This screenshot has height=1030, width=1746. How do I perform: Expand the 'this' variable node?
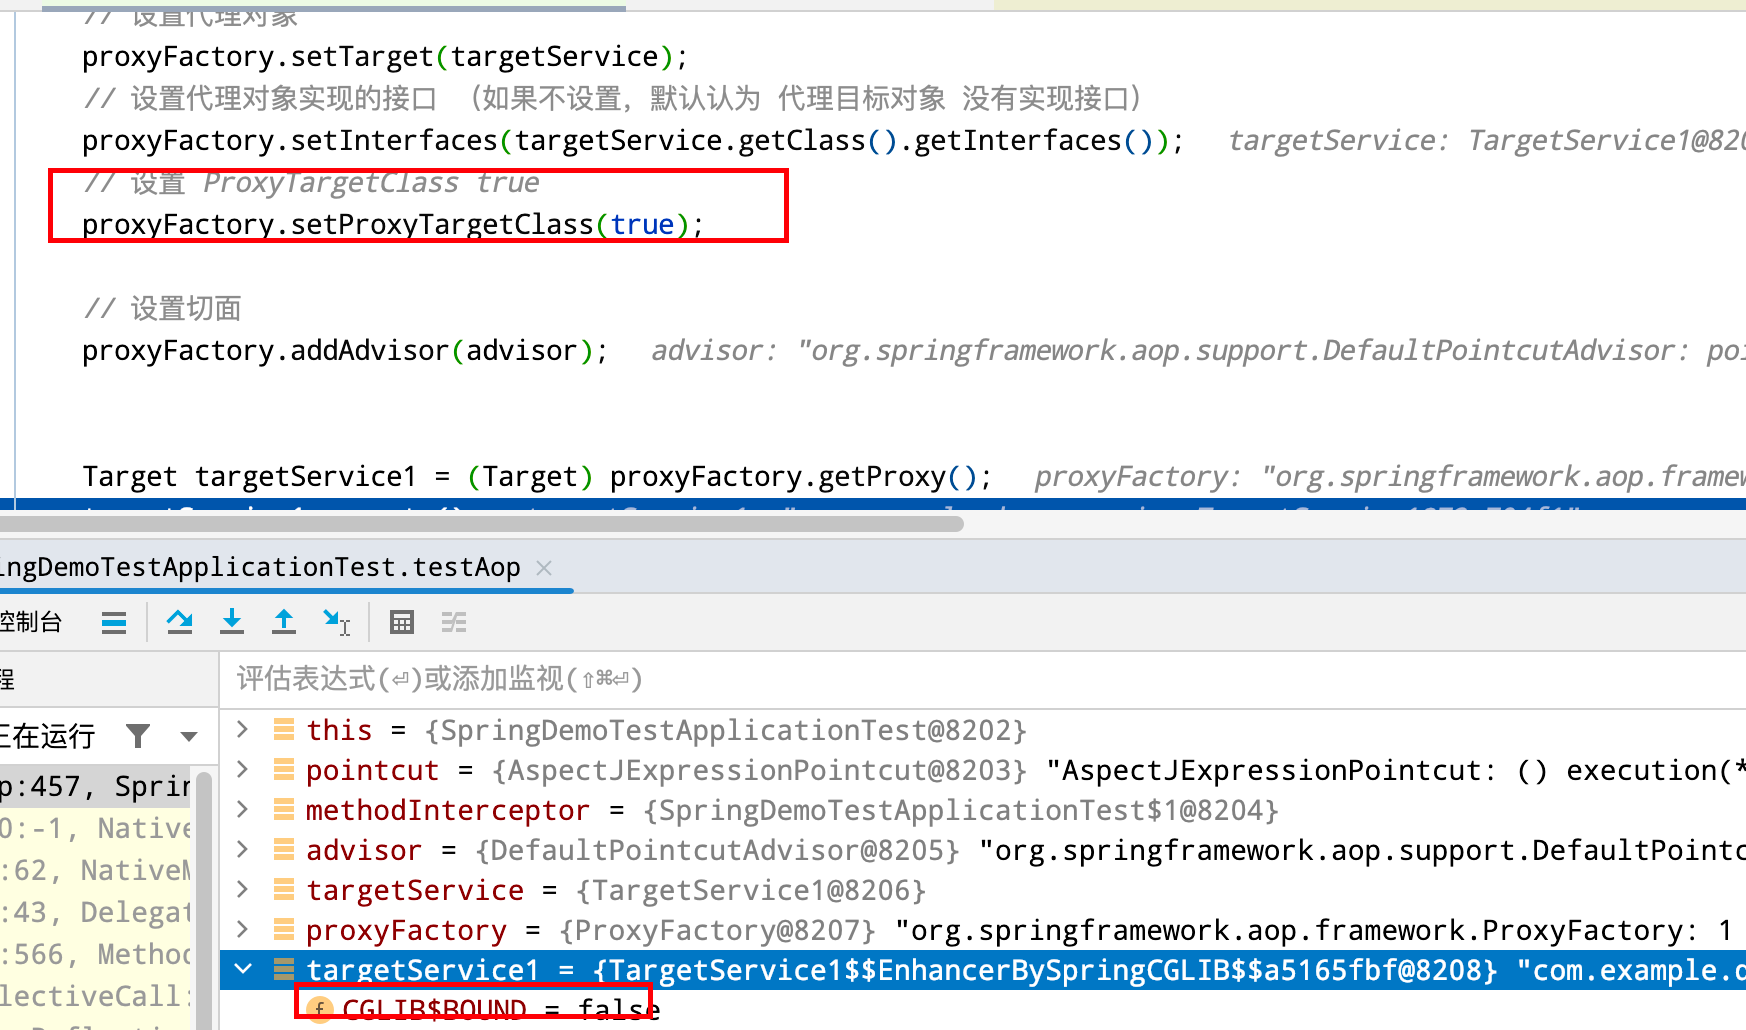pyautogui.click(x=242, y=729)
